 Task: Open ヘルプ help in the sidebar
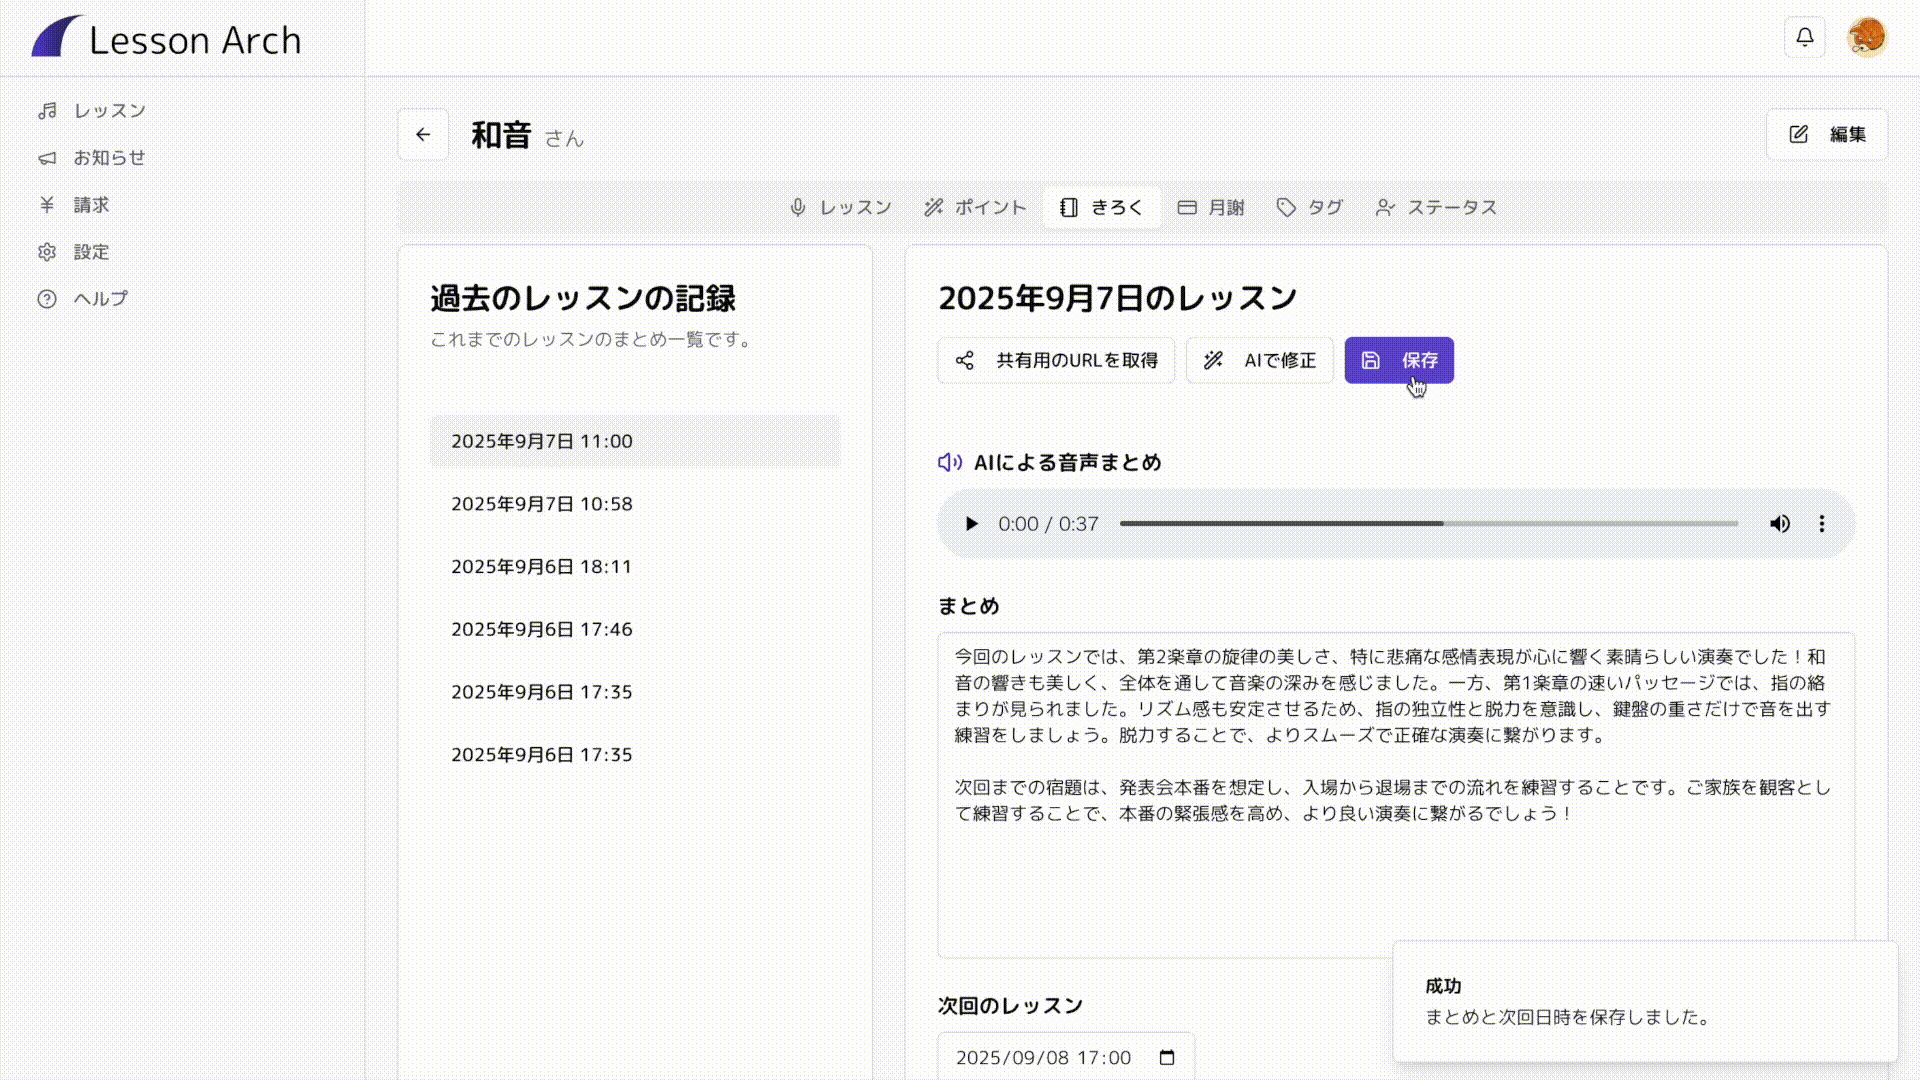point(100,299)
